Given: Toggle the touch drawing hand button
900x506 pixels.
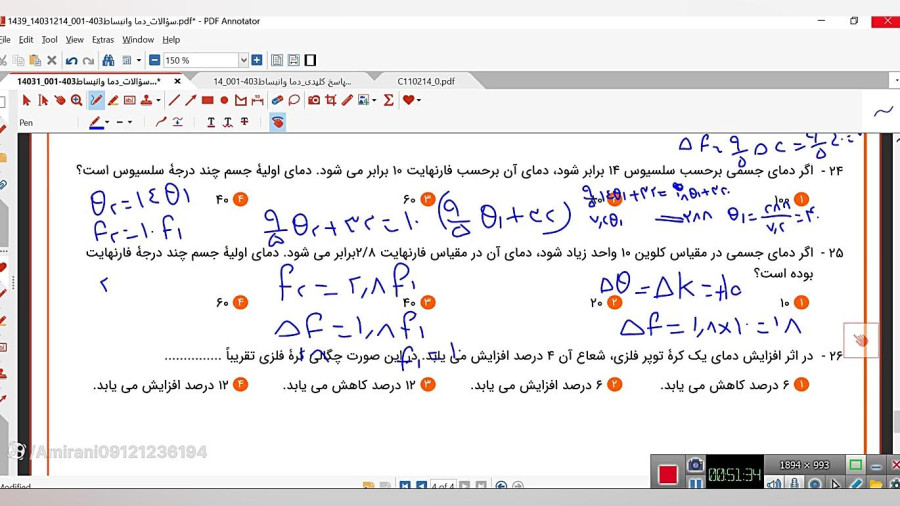Looking at the screenshot, I should click(277, 122).
